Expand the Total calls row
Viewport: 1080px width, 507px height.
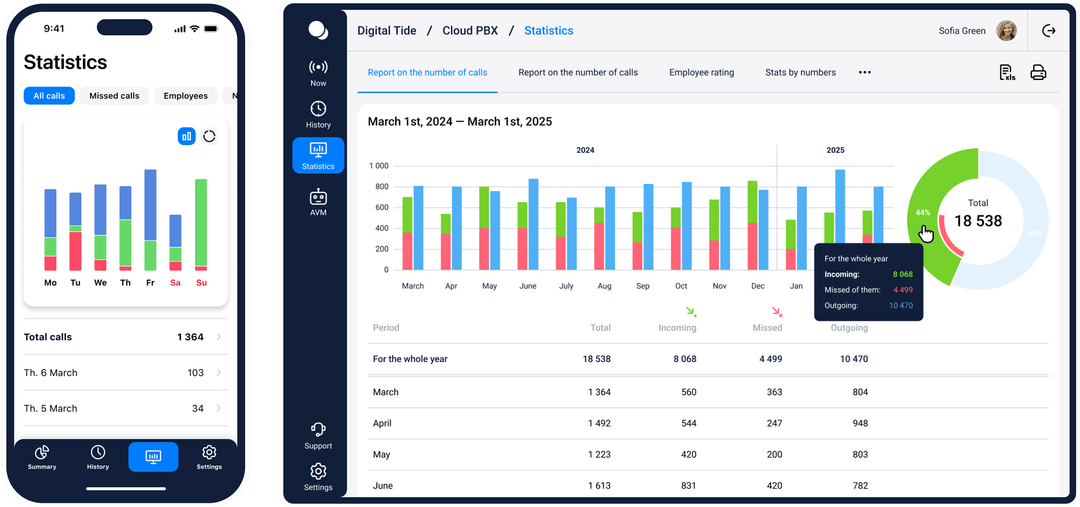(219, 337)
